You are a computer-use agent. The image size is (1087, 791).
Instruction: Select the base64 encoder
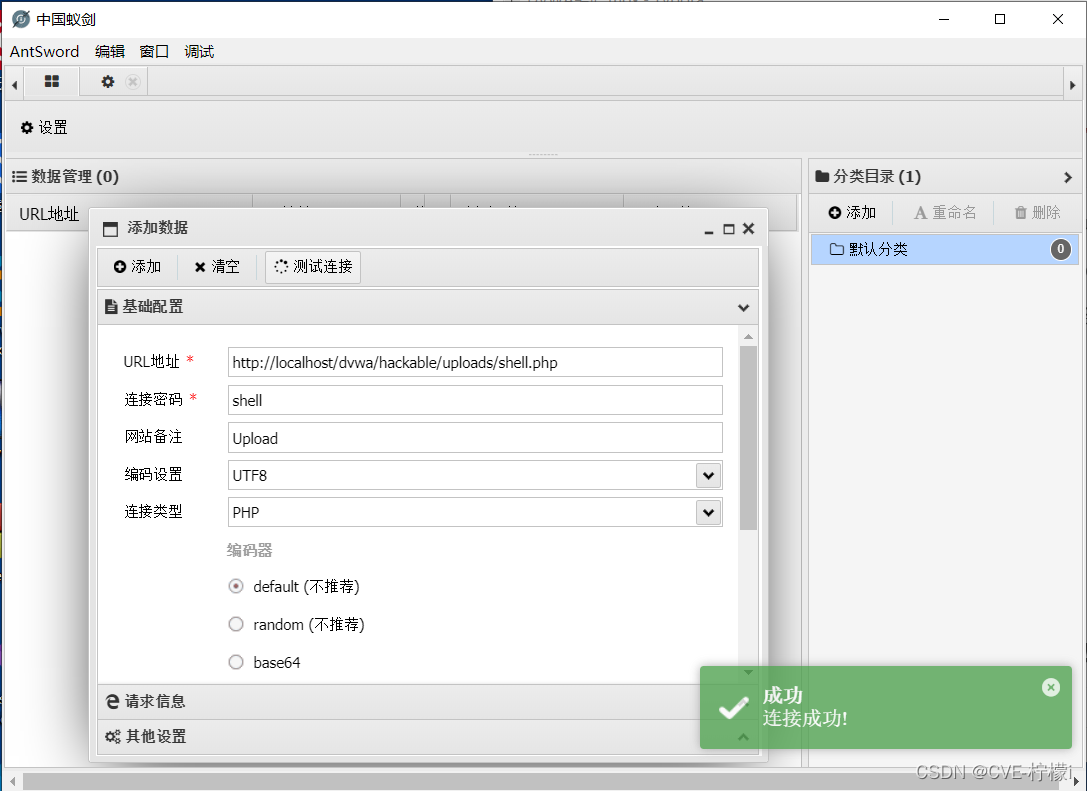point(236,662)
